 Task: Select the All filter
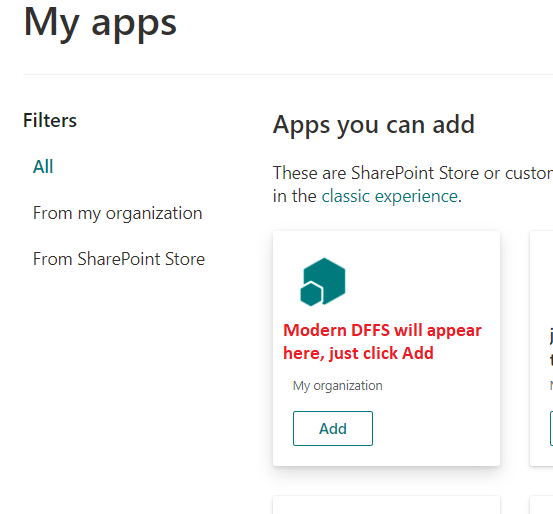(x=43, y=167)
